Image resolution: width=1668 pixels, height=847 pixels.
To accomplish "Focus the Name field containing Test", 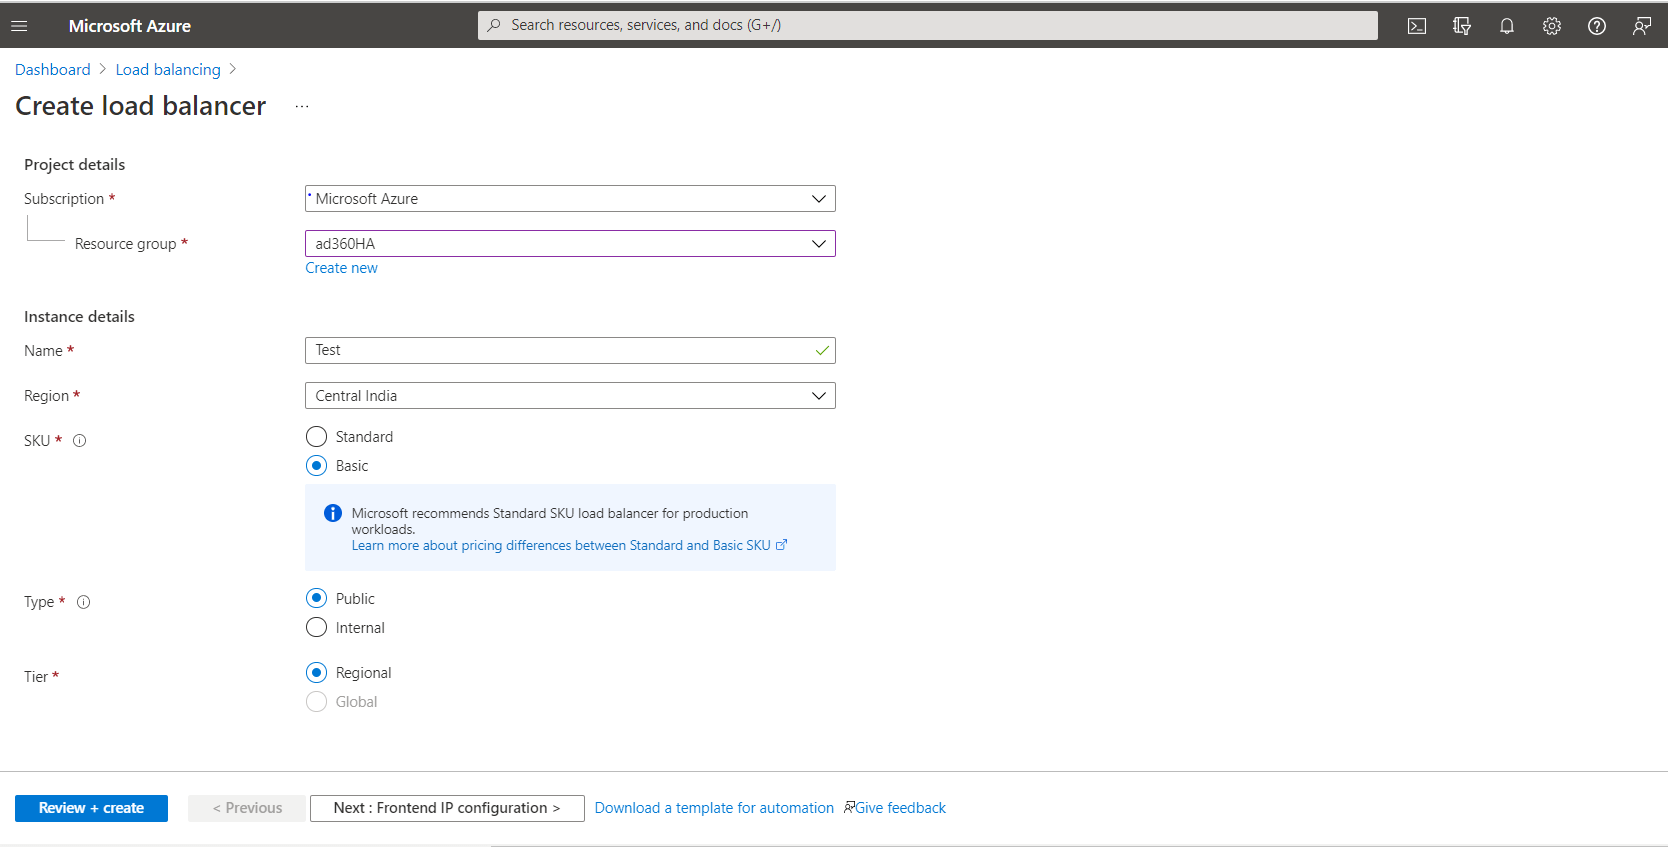I will pyautogui.click(x=570, y=351).
